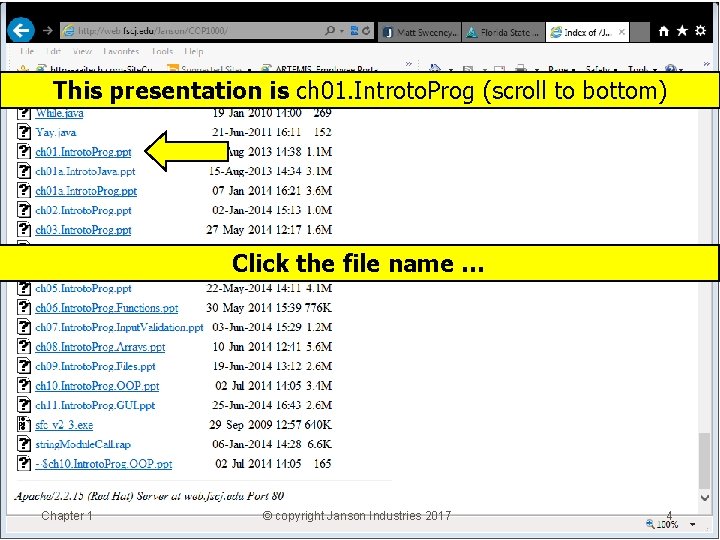Open the ~$ch10.IntrotoProg.OOP.ppt link
Screen dimensions: 720x540
coord(103,464)
